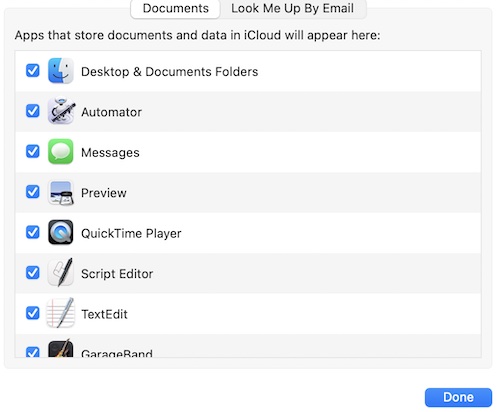Image resolution: width=500 pixels, height=412 pixels.
Task: Click the Script Editor icon
Action: [x=61, y=273]
